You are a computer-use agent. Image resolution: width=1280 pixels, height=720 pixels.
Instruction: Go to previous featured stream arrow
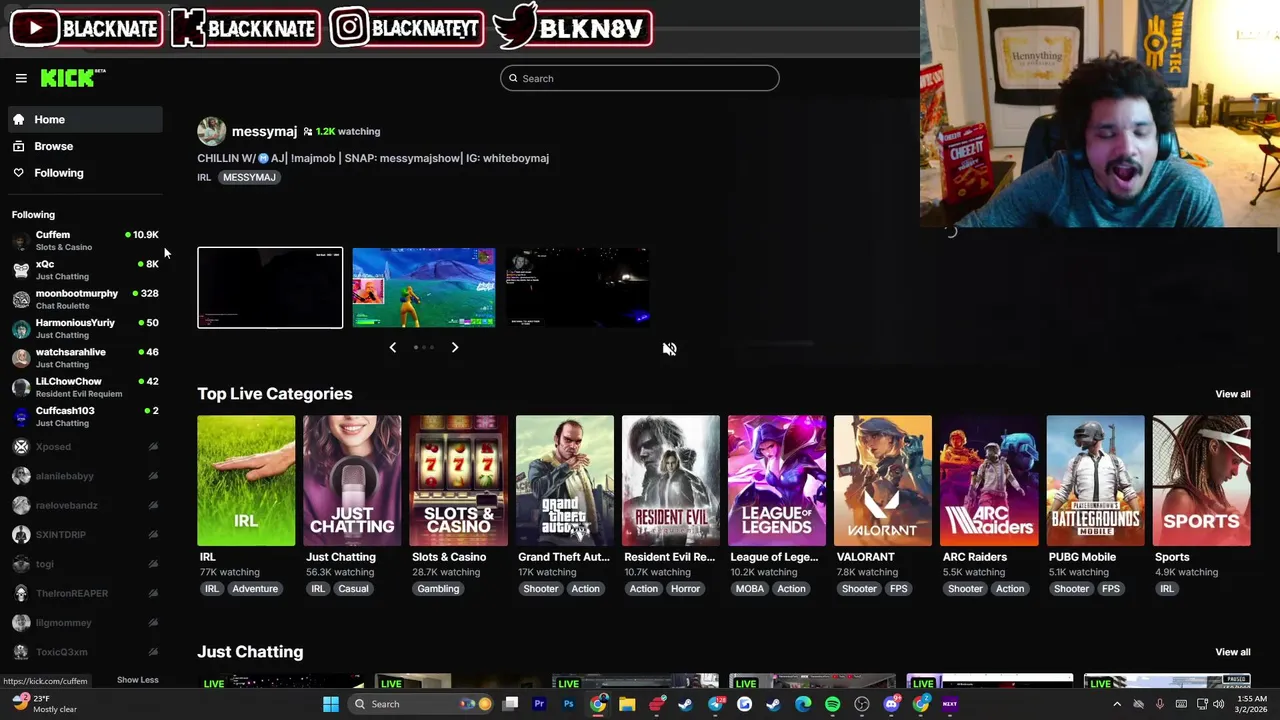392,347
